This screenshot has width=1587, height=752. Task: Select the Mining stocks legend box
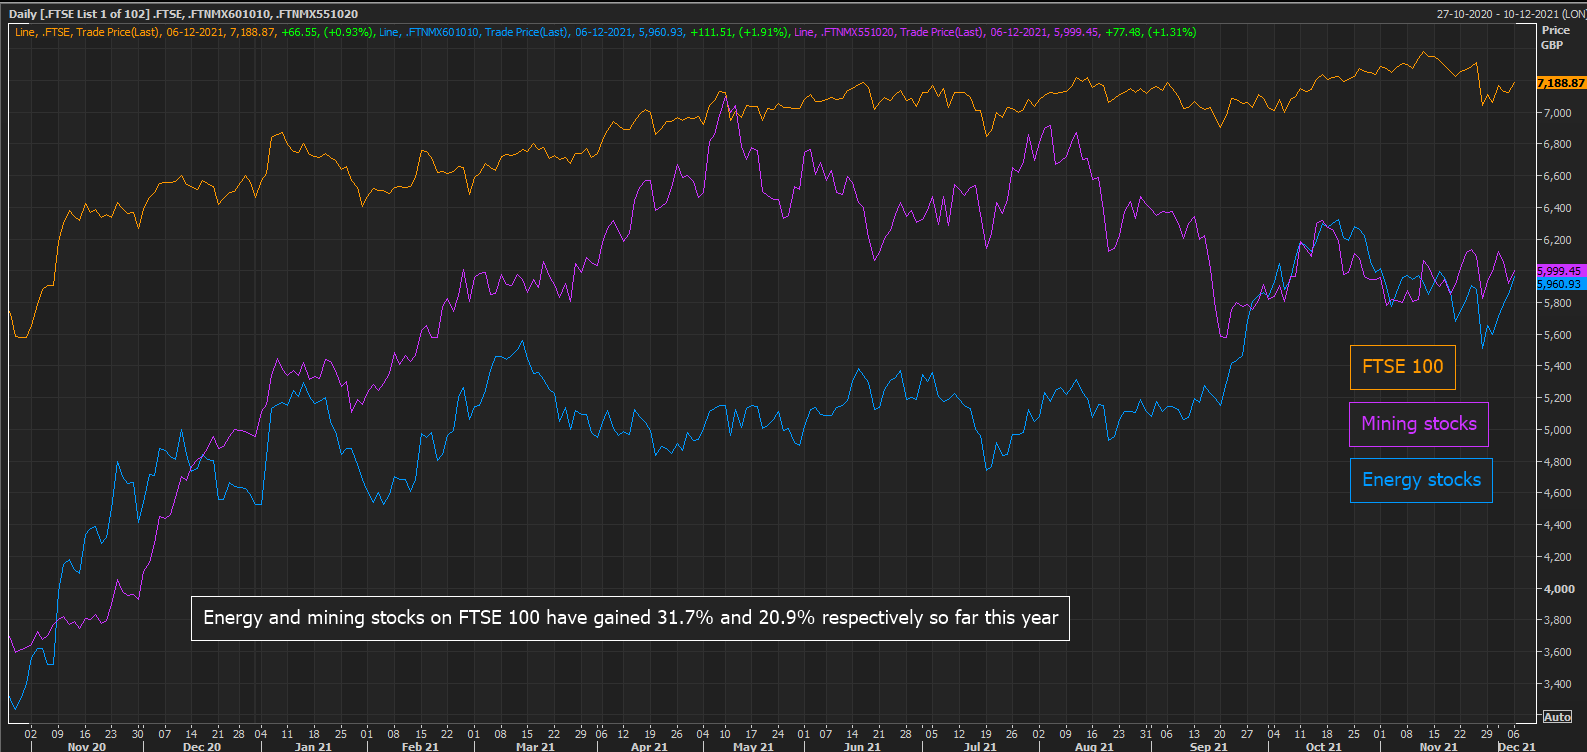pyautogui.click(x=1418, y=424)
